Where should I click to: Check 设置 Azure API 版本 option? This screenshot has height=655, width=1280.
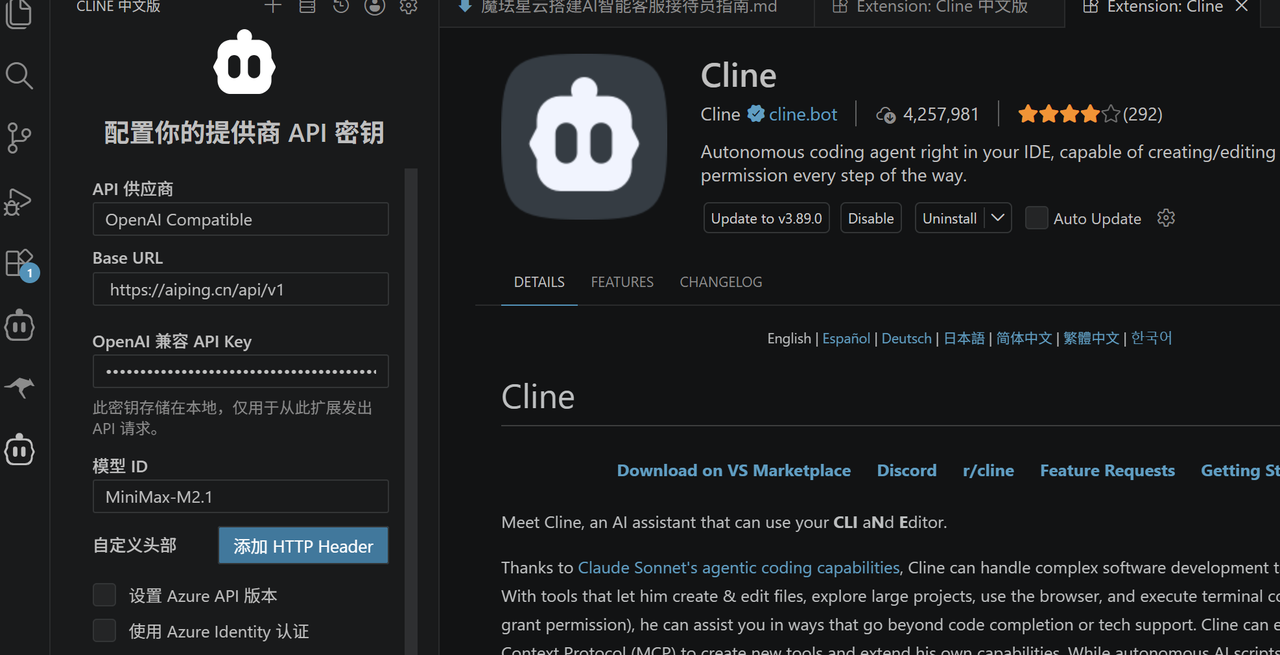point(104,595)
